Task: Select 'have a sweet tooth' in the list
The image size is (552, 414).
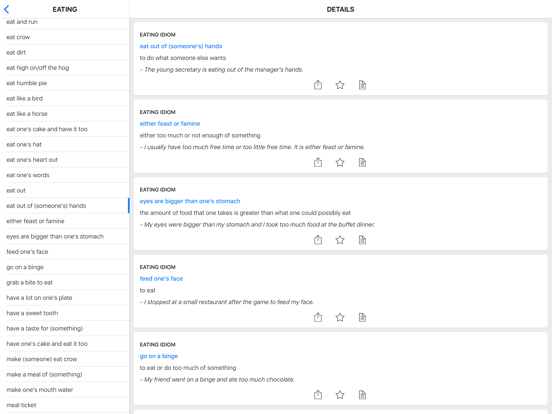Action: [x=65, y=313]
